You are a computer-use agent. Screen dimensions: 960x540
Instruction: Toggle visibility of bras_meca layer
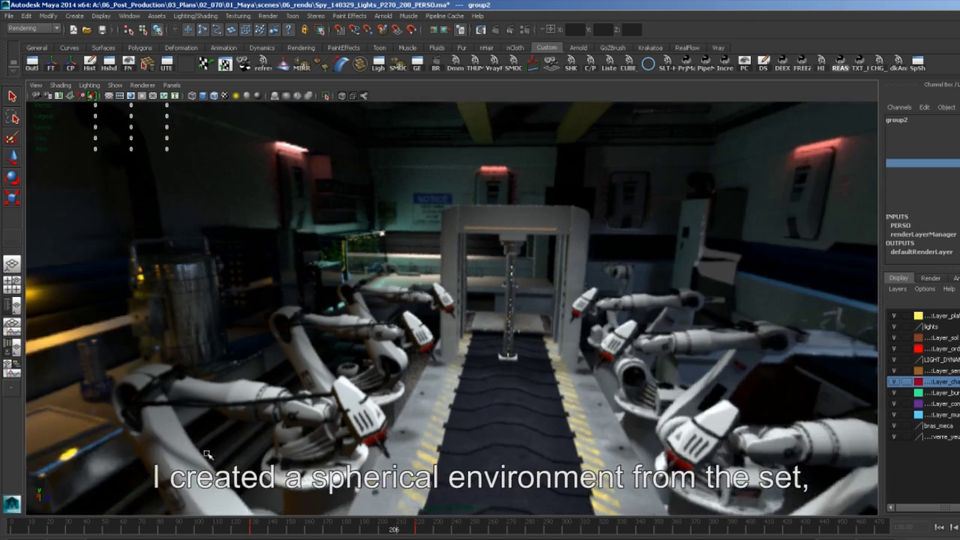pyautogui.click(x=894, y=425)
